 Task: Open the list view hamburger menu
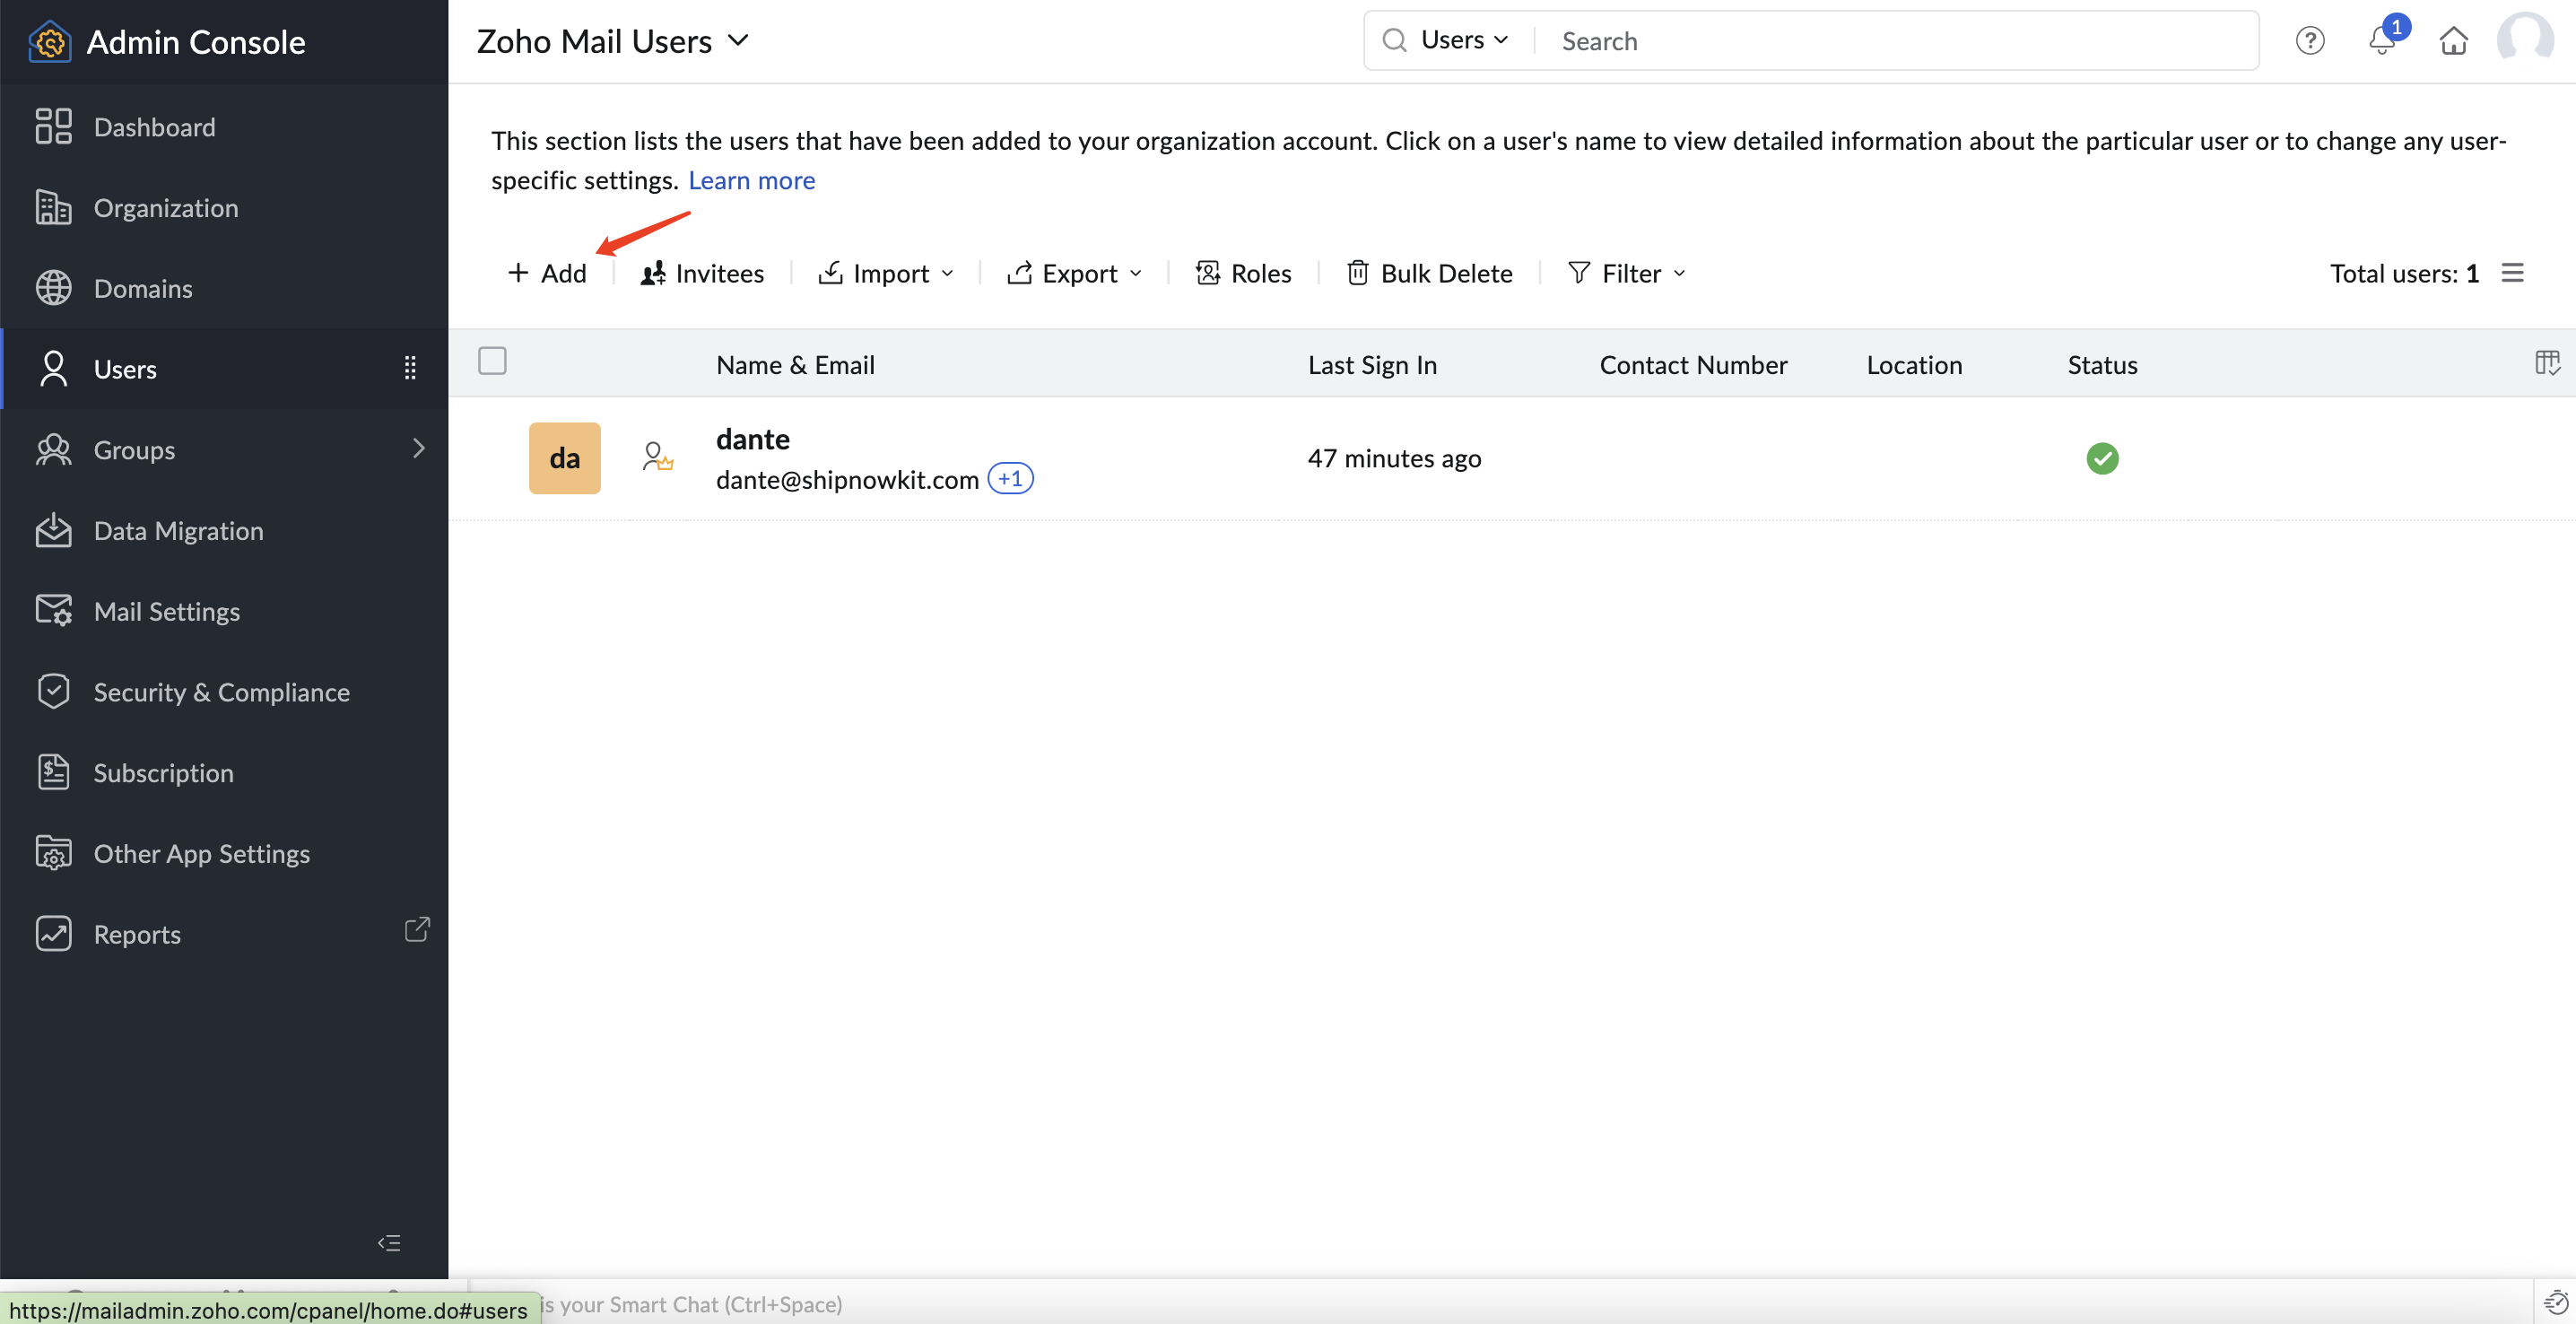tap(2513, 273)
